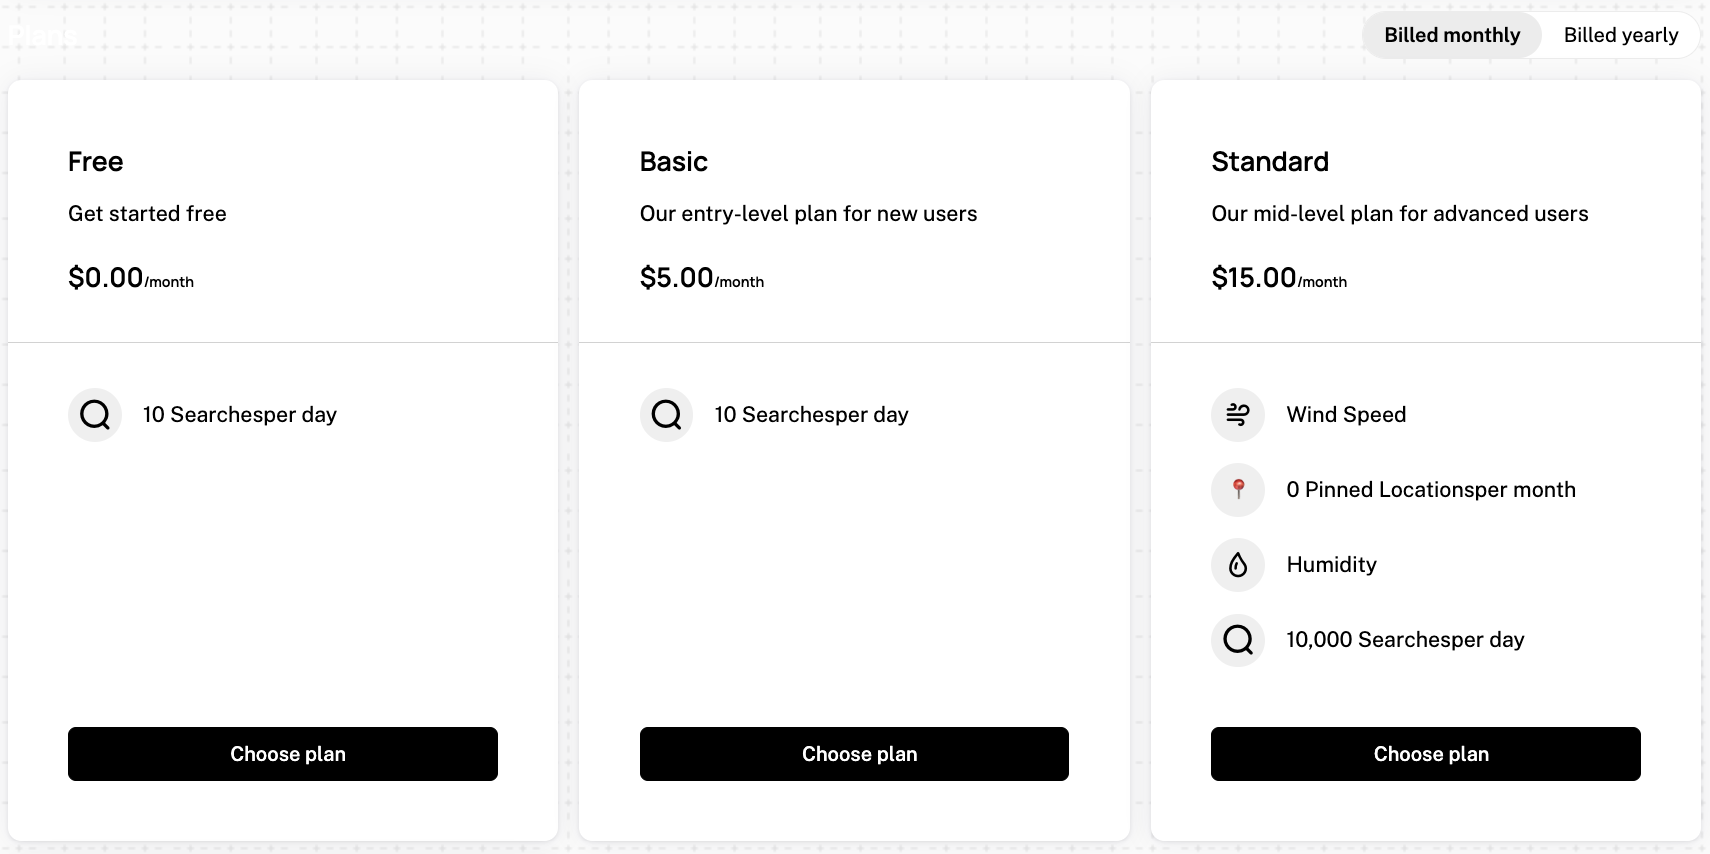Click the Get started free text
1710x854 pixels.
pyautogui.click(x=147, y=213)
